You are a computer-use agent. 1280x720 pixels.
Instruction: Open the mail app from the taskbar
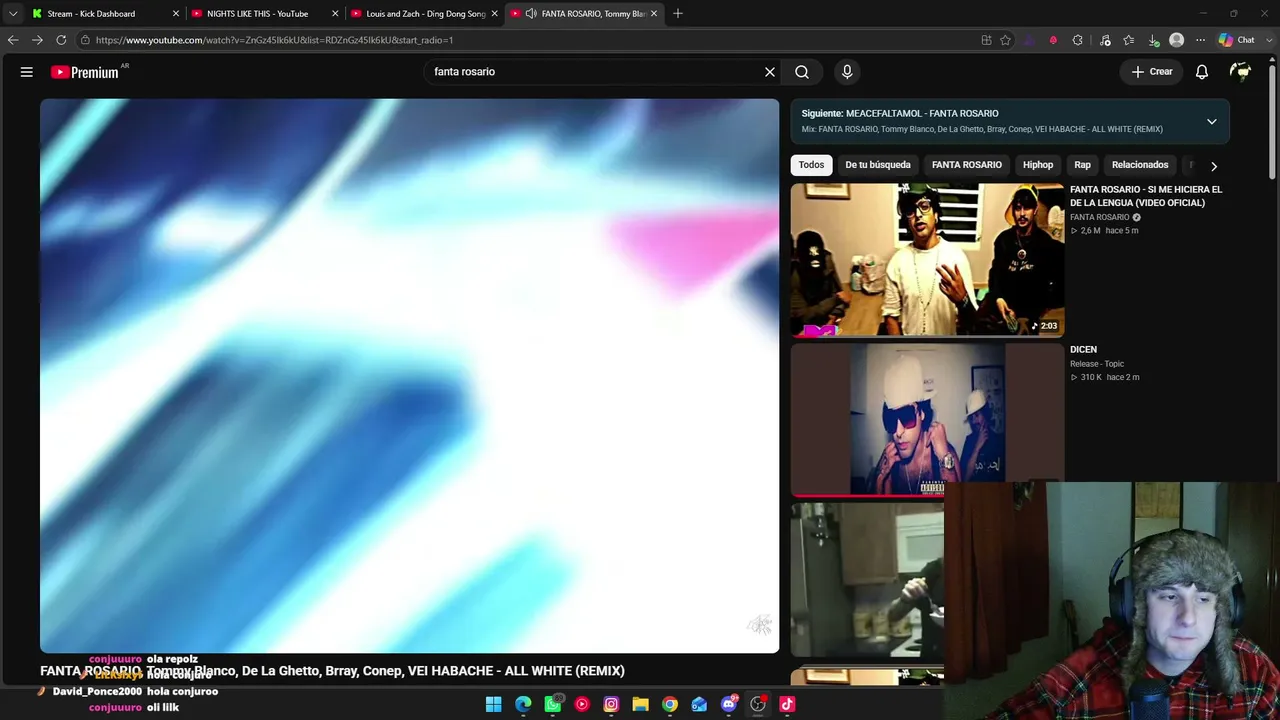[699, 704]
